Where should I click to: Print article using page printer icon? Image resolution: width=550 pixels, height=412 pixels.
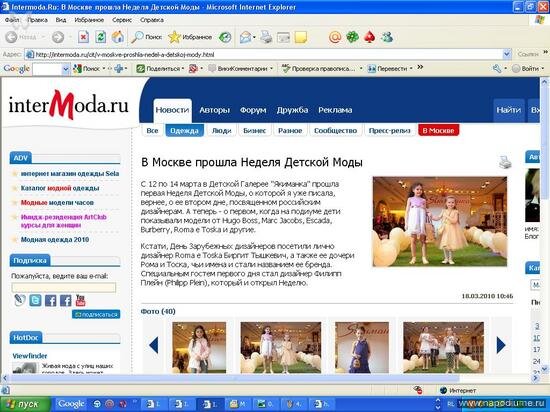(505, 162)
